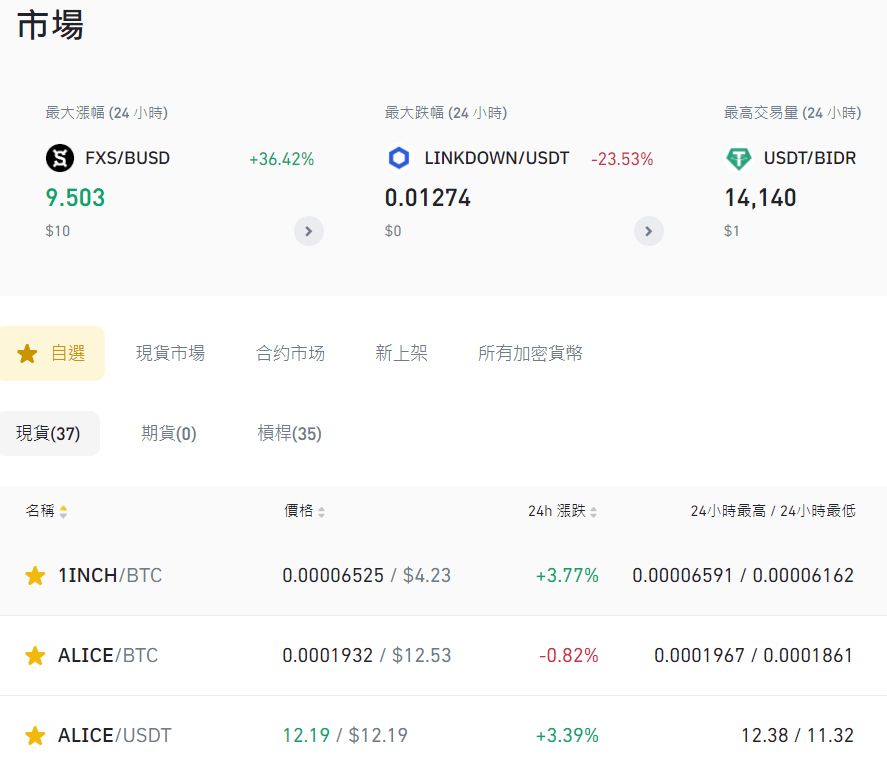Image resolution: width=887 pixels, height=762 pixels.
Task: Click high/low 12.38 / 11.32
Action: click(798, 736)
